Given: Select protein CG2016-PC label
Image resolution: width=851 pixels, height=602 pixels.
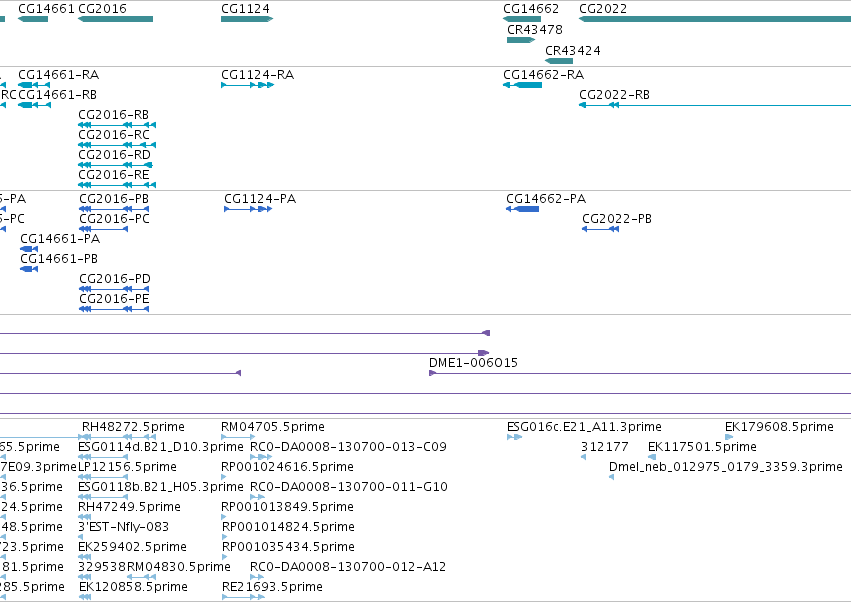Looking at the screenshot, I should 114,219.
